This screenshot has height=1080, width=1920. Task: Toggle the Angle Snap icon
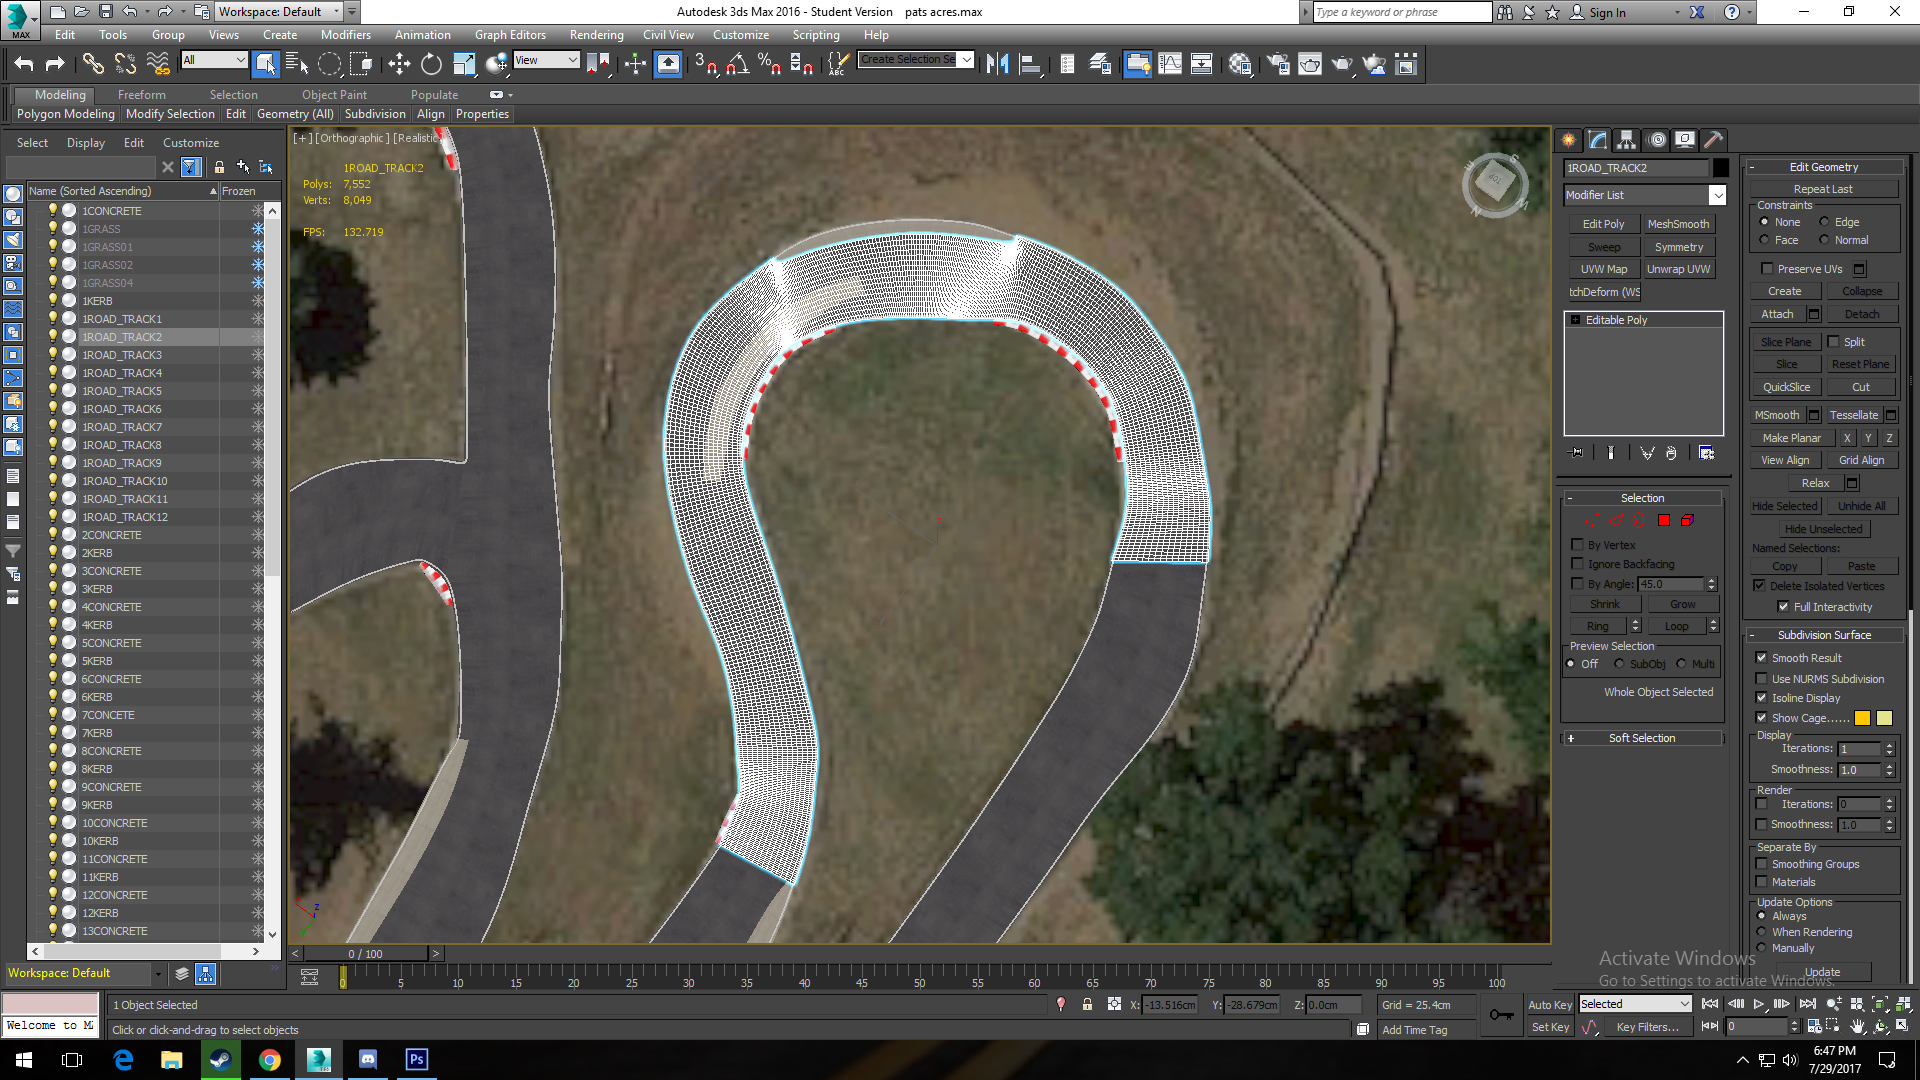738,65
